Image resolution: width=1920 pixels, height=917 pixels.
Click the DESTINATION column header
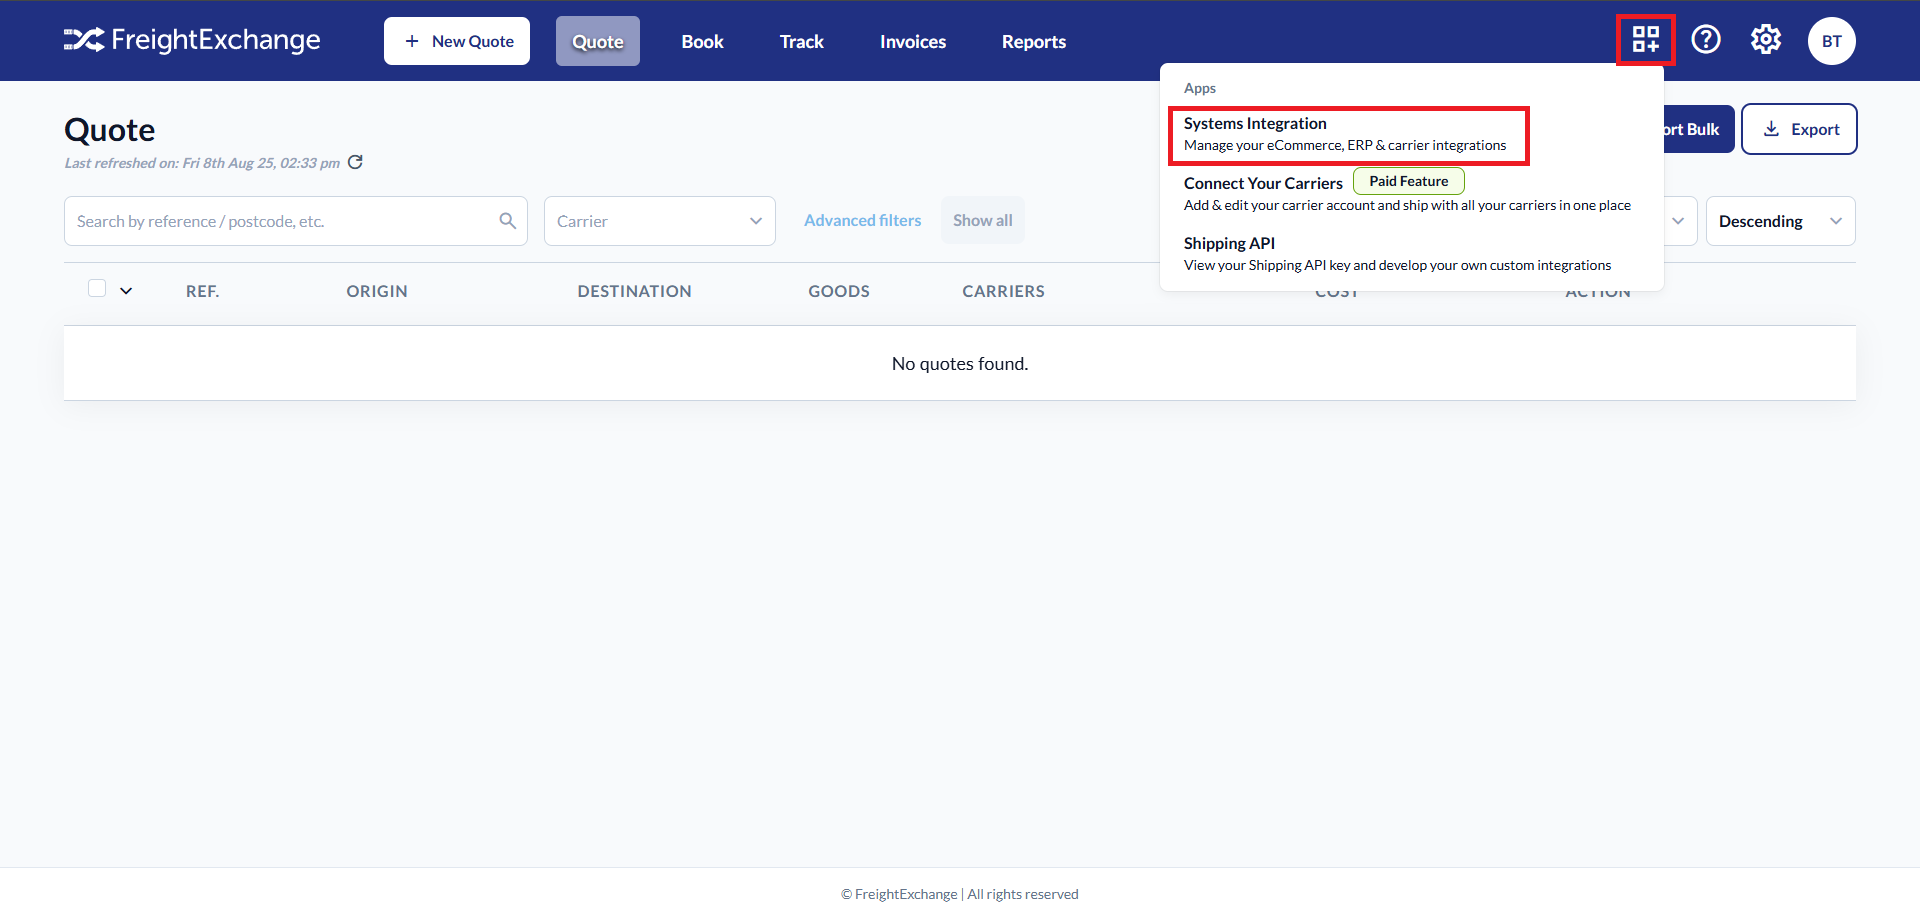tap(634, 291)
